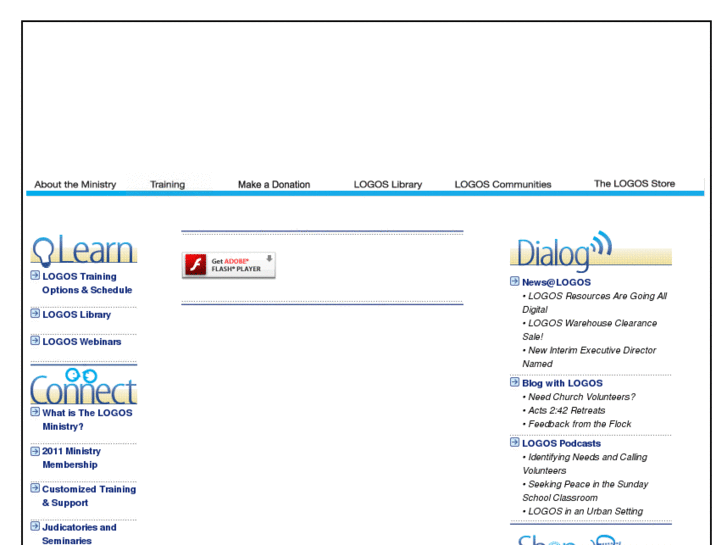Open LOGOS Library in the navigation bar

(388, 184)
